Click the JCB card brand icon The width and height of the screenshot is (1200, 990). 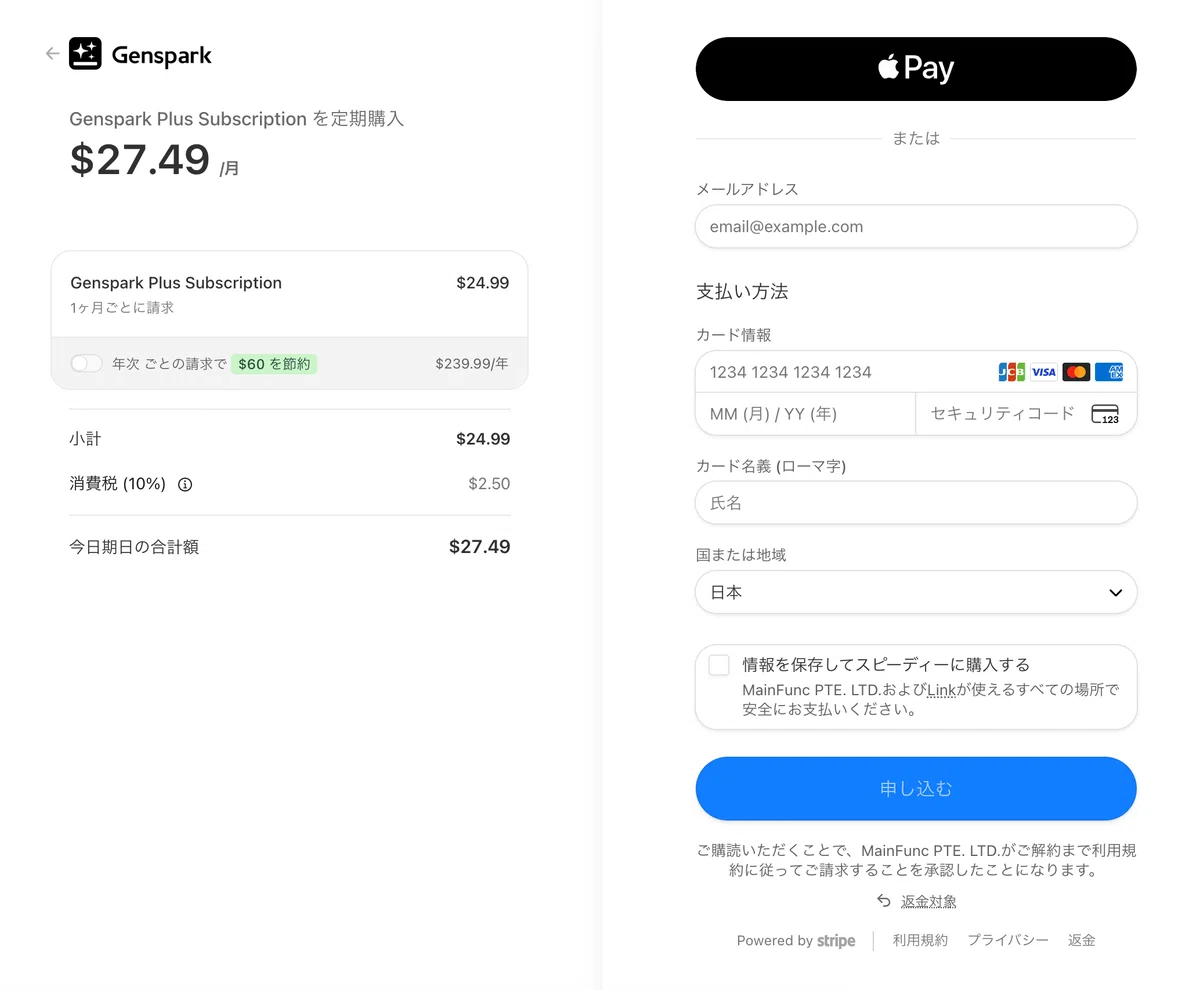pos(1012,372)
